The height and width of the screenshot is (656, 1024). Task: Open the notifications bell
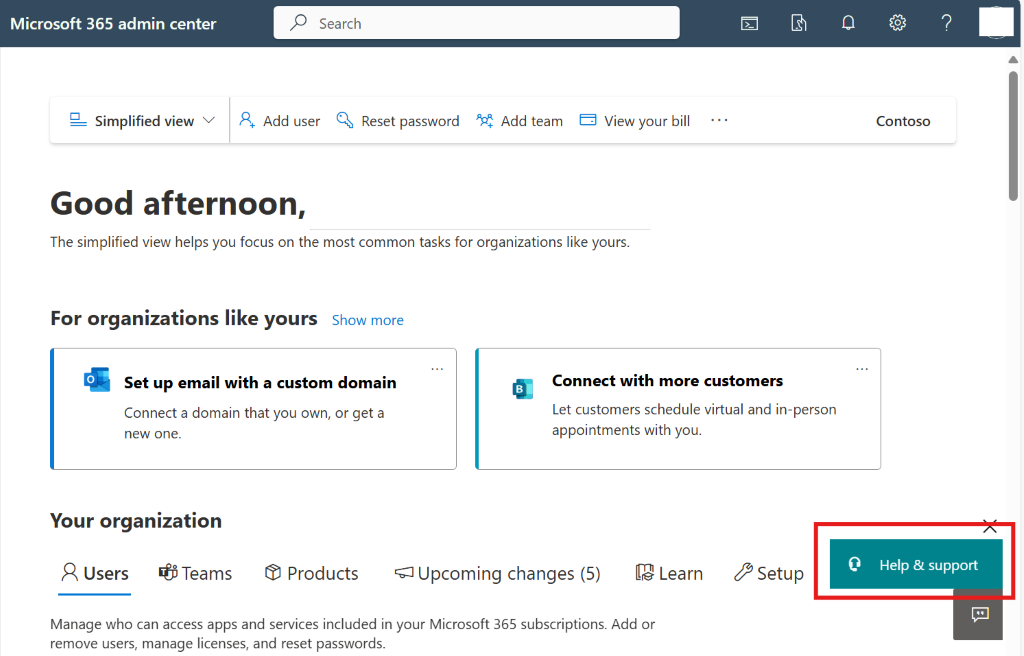847,22
